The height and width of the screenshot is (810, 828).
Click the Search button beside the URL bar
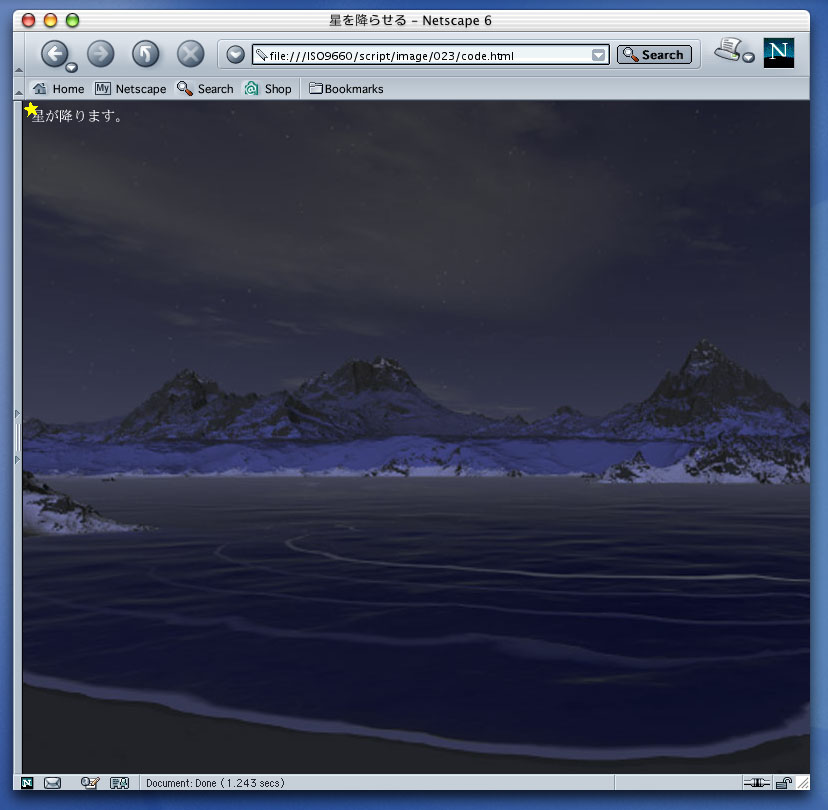[654, 54]
